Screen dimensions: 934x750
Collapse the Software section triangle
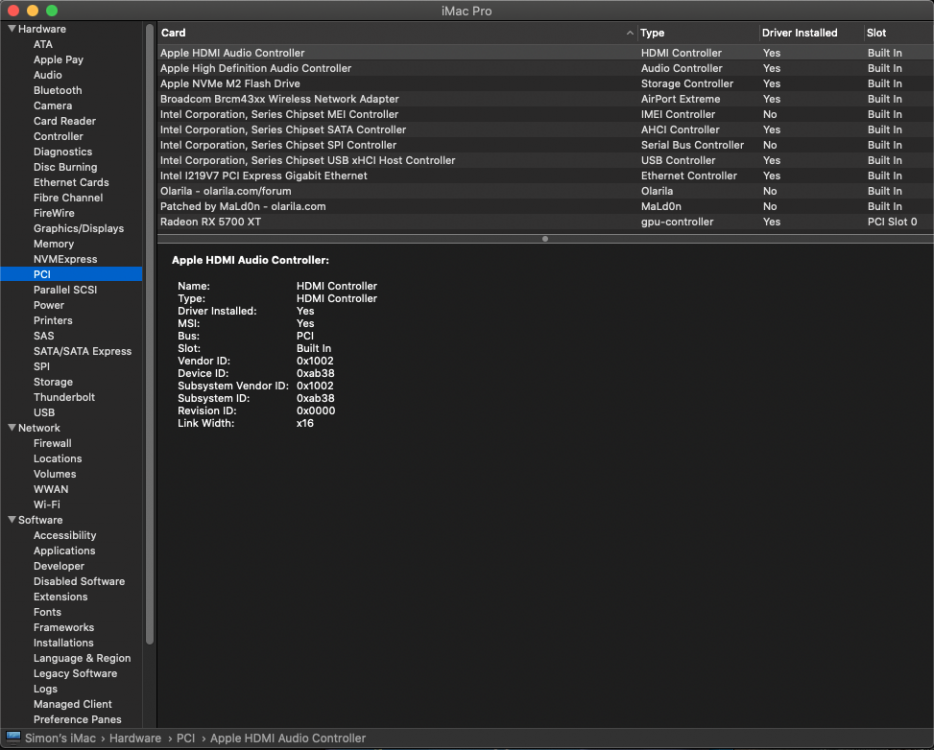(x=11, y=520)
